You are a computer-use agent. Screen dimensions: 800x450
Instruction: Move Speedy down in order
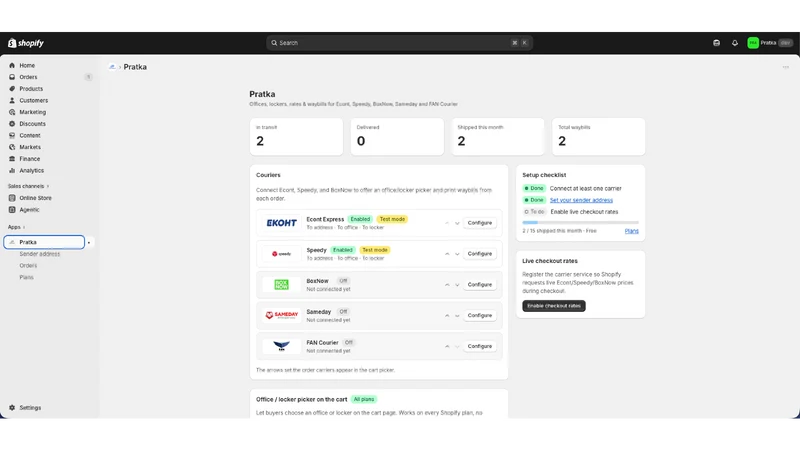(x=457, y=254)
